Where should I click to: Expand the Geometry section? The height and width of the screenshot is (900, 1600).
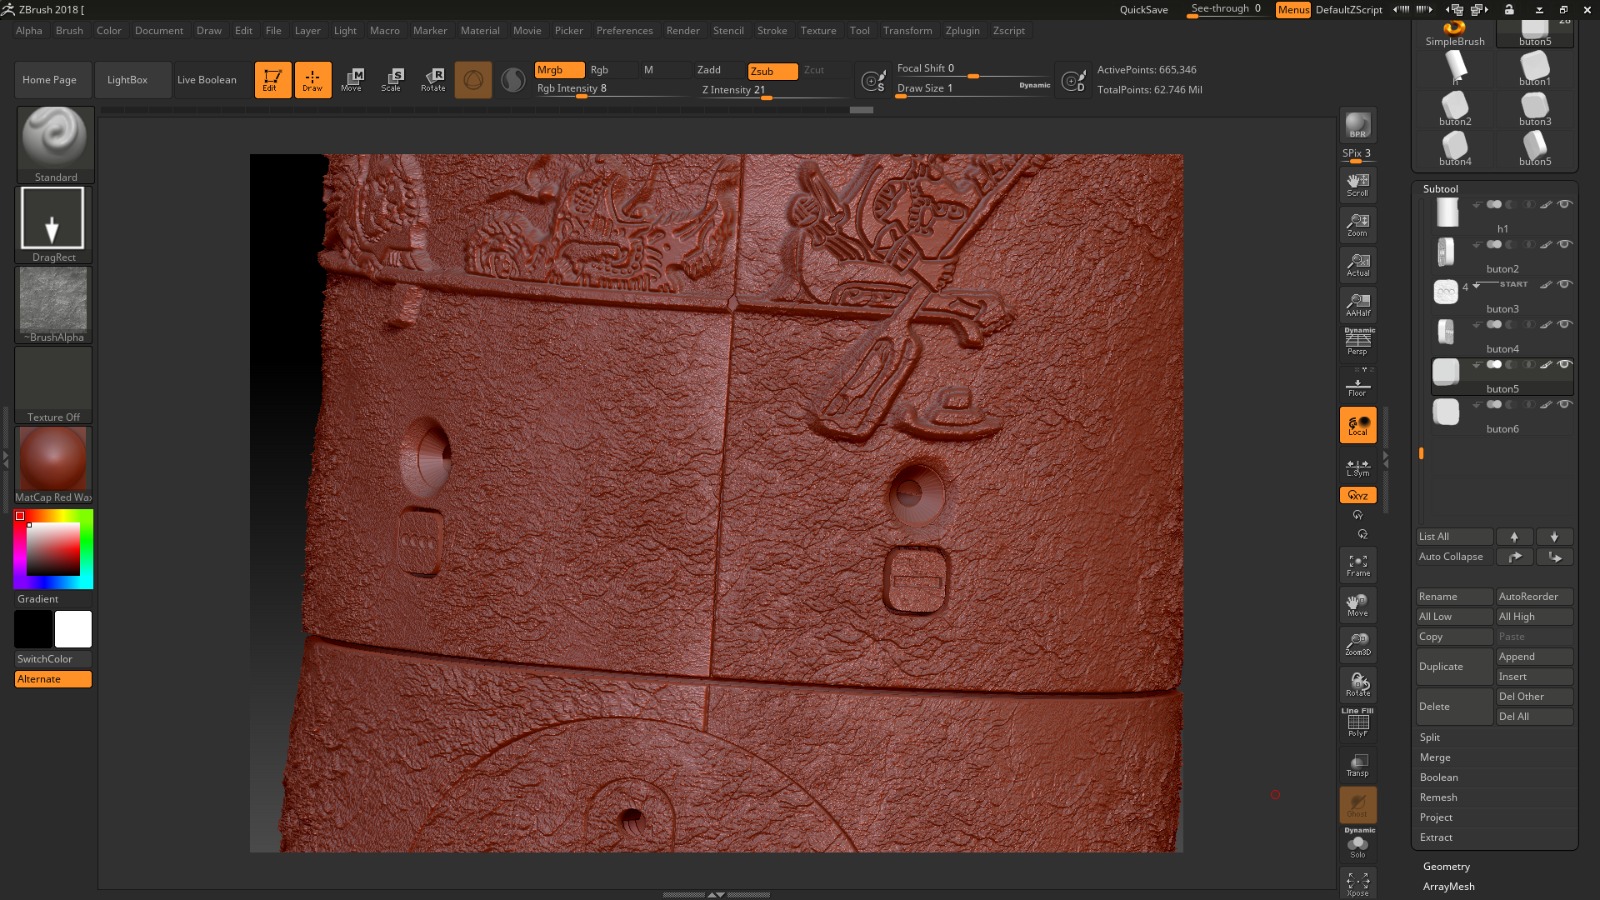[x=1446, y=867]
